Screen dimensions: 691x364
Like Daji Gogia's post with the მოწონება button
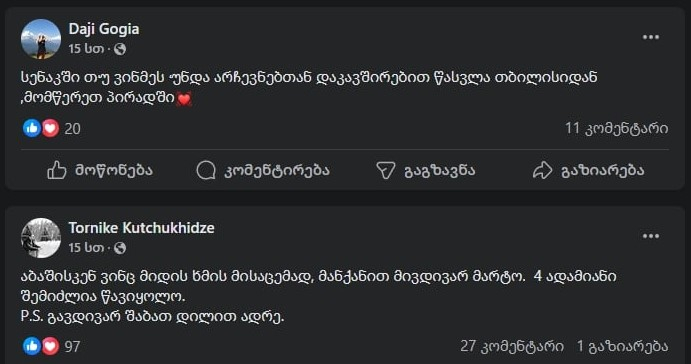[x=100, y=170]
